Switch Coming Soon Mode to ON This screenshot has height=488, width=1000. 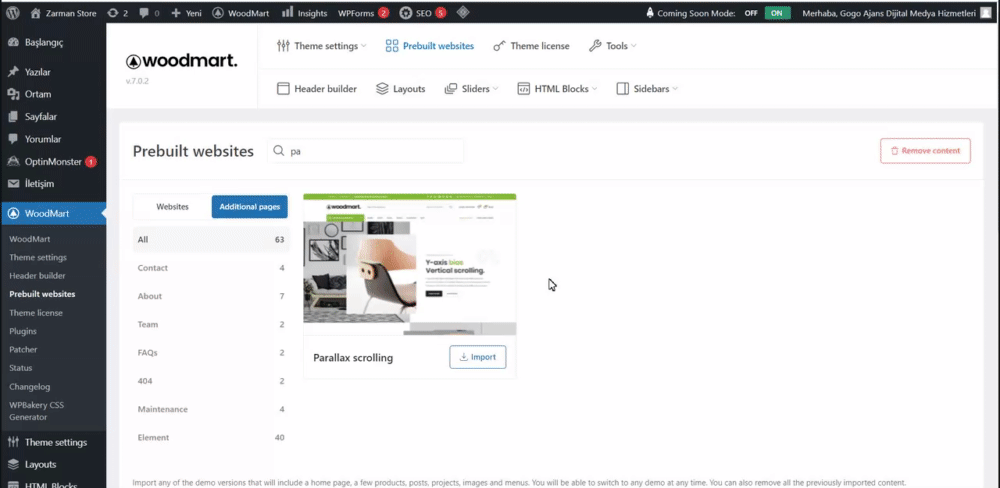[x=777, y=13]
